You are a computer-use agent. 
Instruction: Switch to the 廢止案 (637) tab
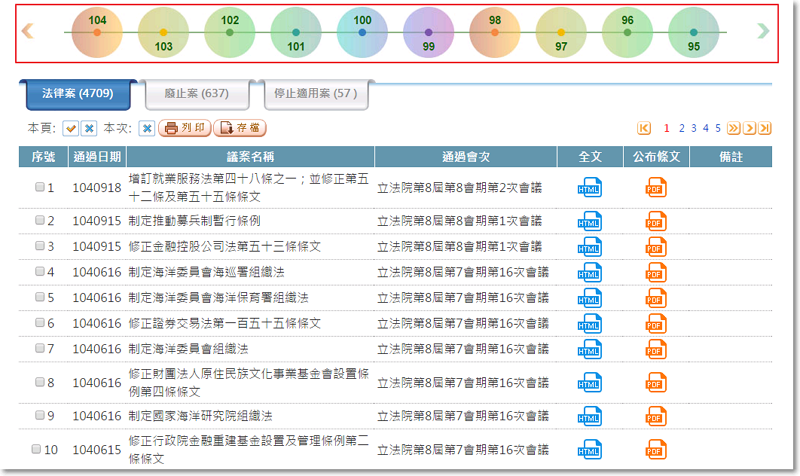pos(187,94)
